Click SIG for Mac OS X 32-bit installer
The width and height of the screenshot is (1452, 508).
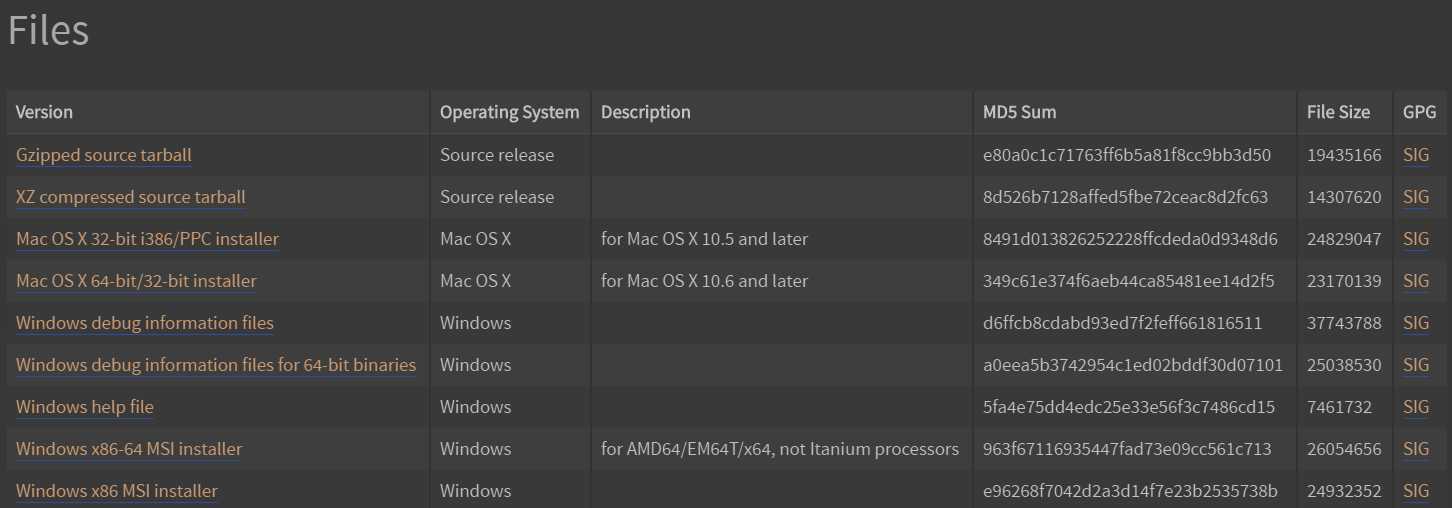coord(1416,239)
